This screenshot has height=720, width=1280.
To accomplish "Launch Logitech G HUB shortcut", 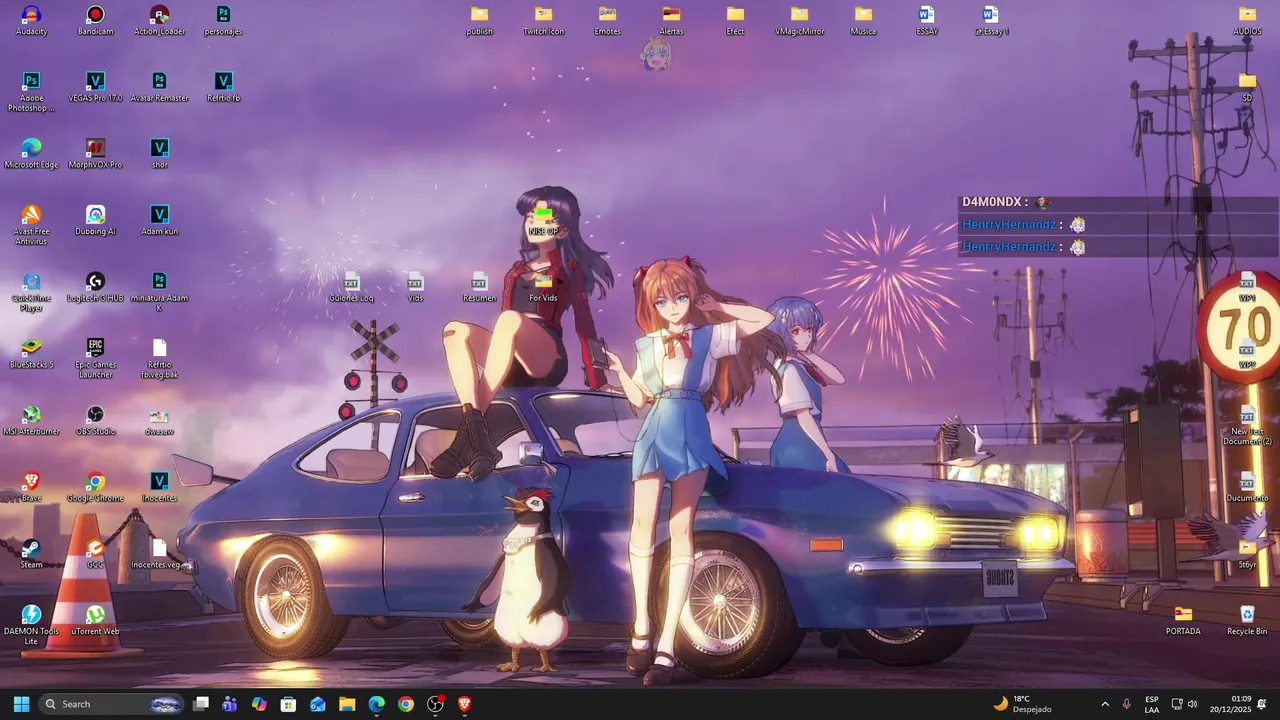I will 95,288.
